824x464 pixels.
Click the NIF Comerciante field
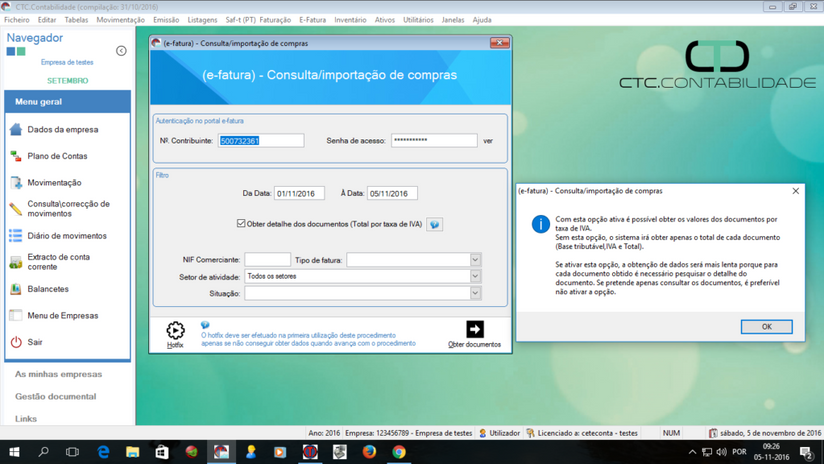[x=267, y=260]
